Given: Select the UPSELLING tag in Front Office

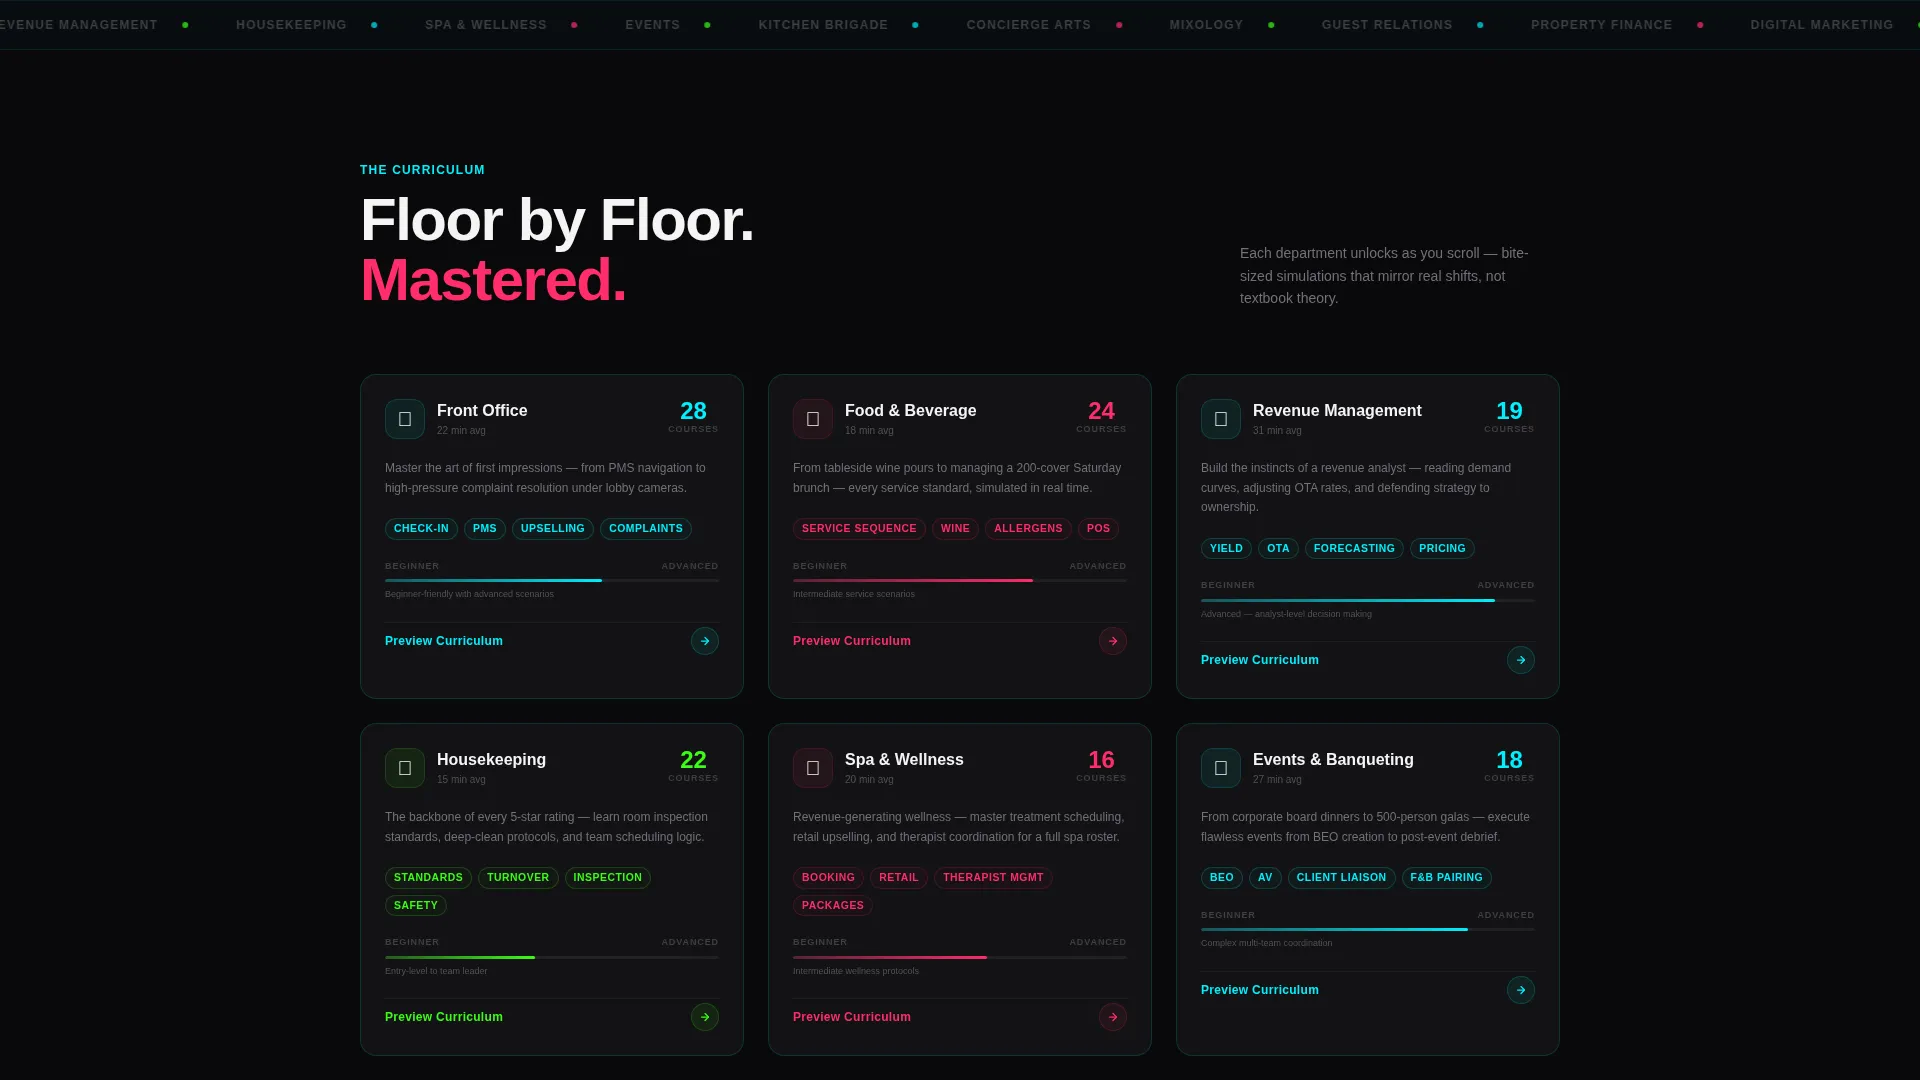Looking at the screenshot, I should point(553,529).
